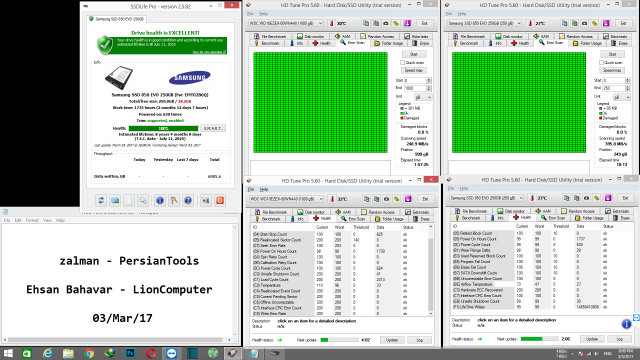This screenshot has width=640, height=360.
Task: Click the yellow tag options icon in the Samsung Error Scan window
Action: click(595, 23)
